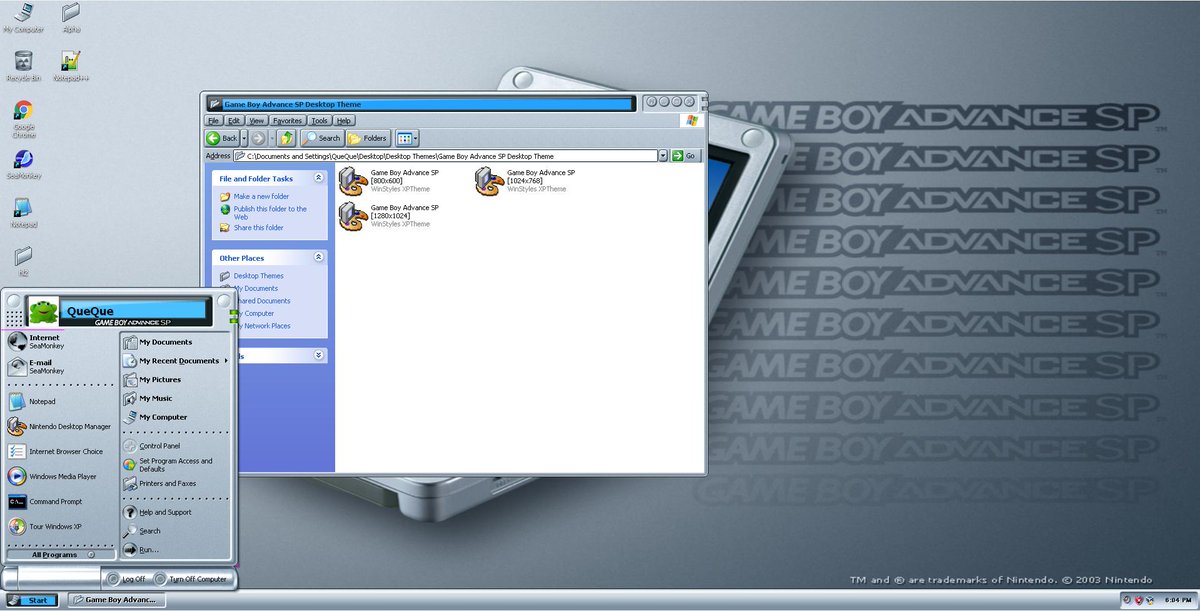Image resolution: width=1200 pixels, height=611 pixels.
Task: Toggle the Folders pane button
Action: click(x=368, y=138)
